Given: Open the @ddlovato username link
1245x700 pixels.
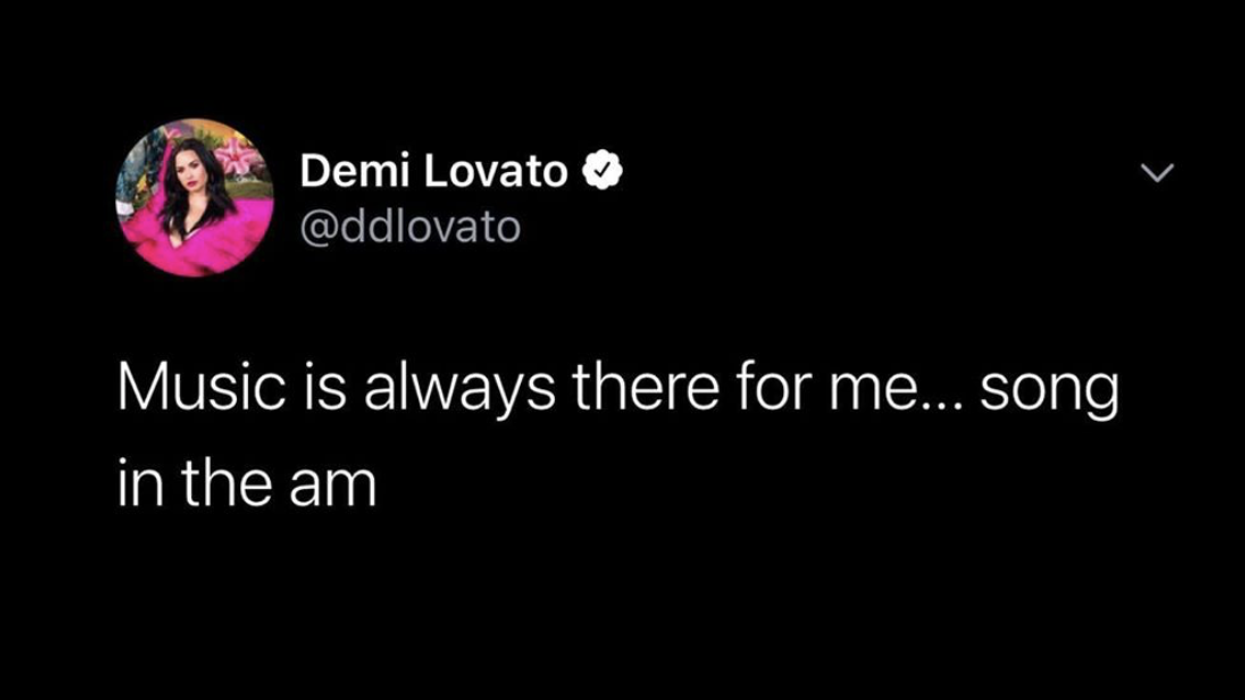Looking at the screenshot, I should click(x=410, y=226).
